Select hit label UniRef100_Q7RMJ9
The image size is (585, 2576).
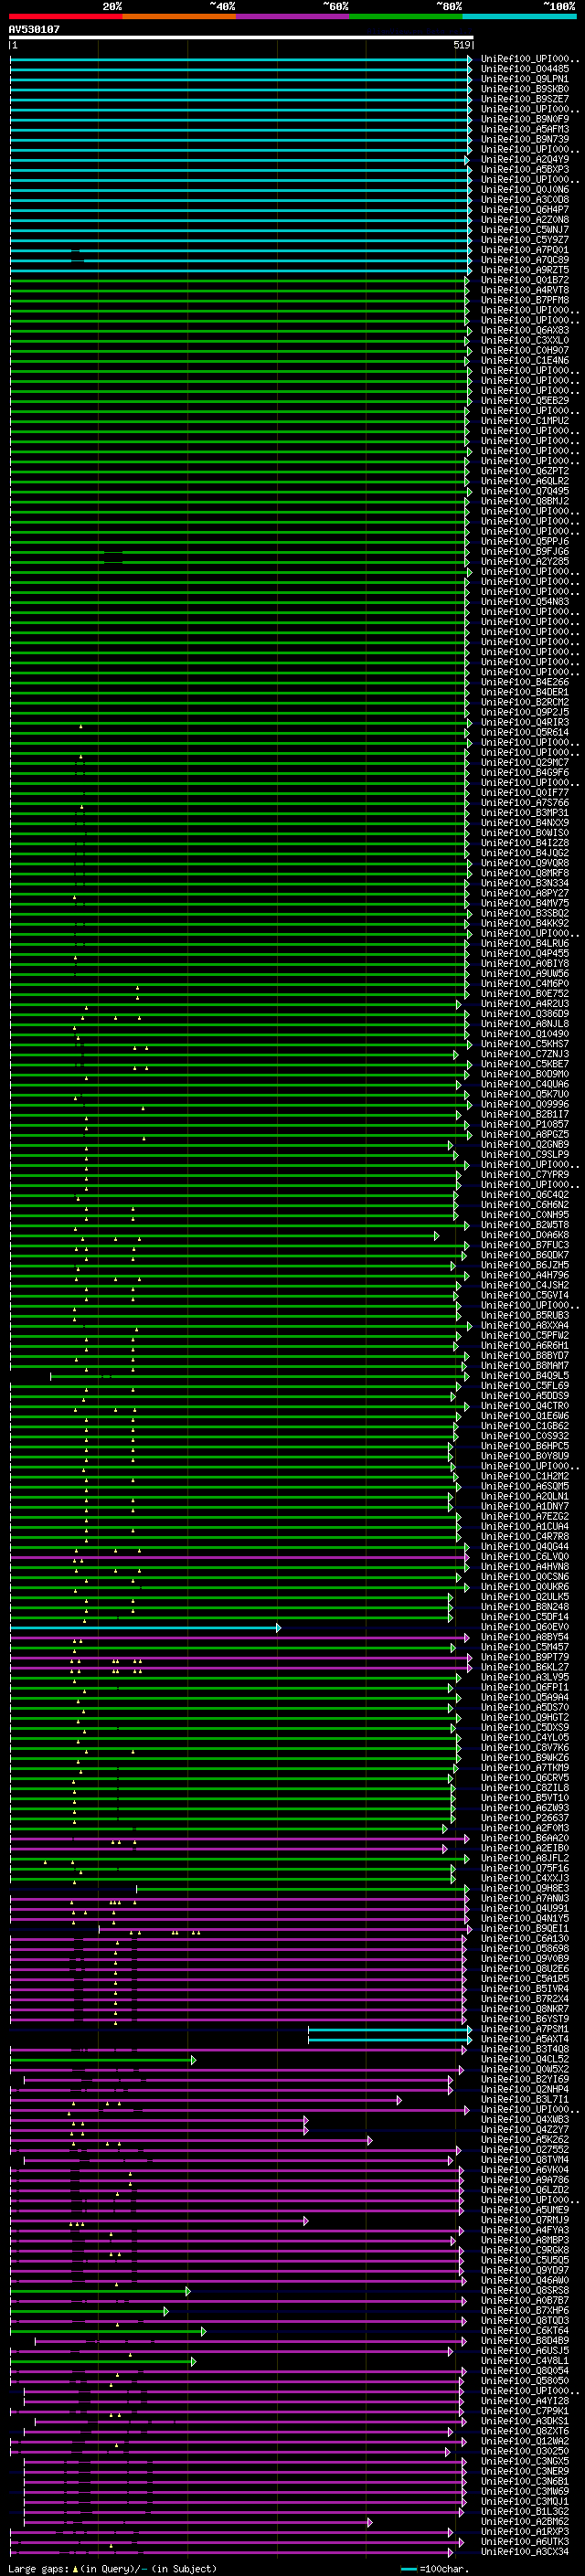pos(525,2220)
